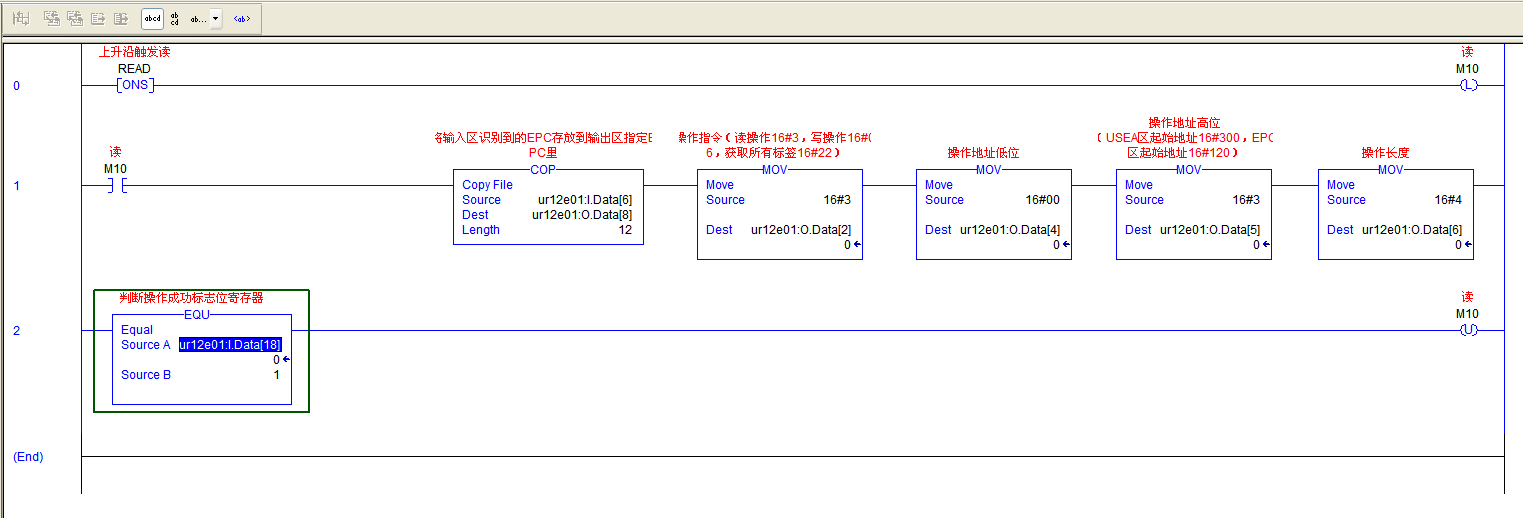The height and width of the screenshot is (518, 1523).
Task: Select the M10 contact on rung 1
Action: coord(115,185)
